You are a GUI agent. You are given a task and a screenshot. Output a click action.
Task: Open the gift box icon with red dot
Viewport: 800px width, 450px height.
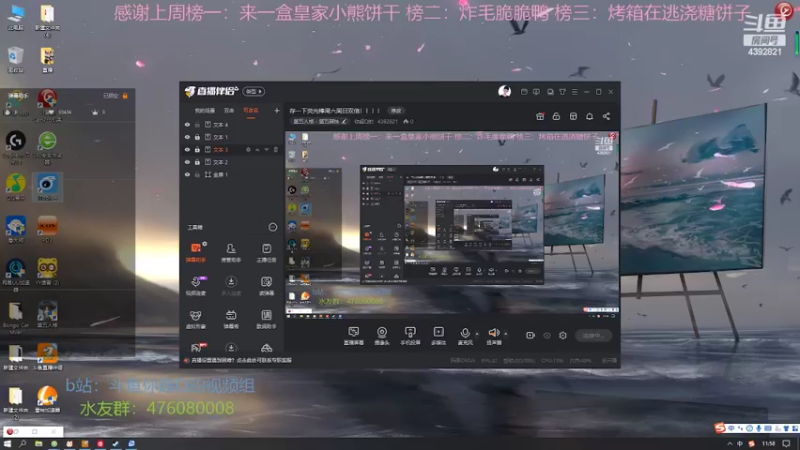(x=540, y=116)
